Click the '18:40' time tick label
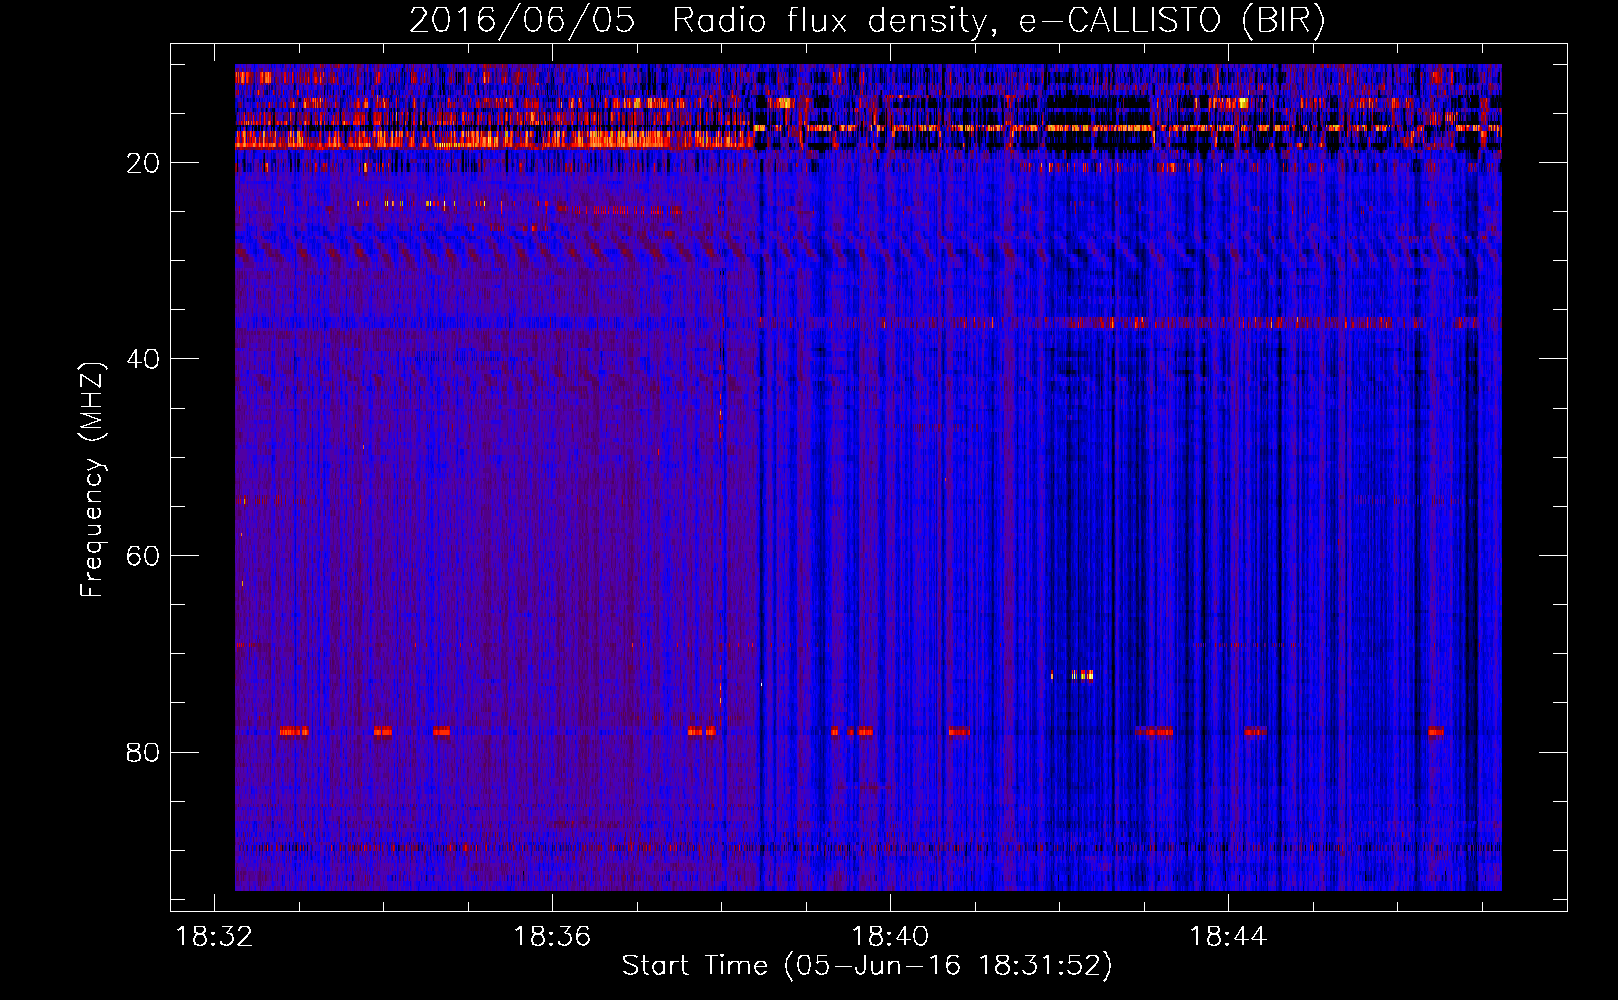Viewport: 1618px width, 1000px height. point(890,936)
